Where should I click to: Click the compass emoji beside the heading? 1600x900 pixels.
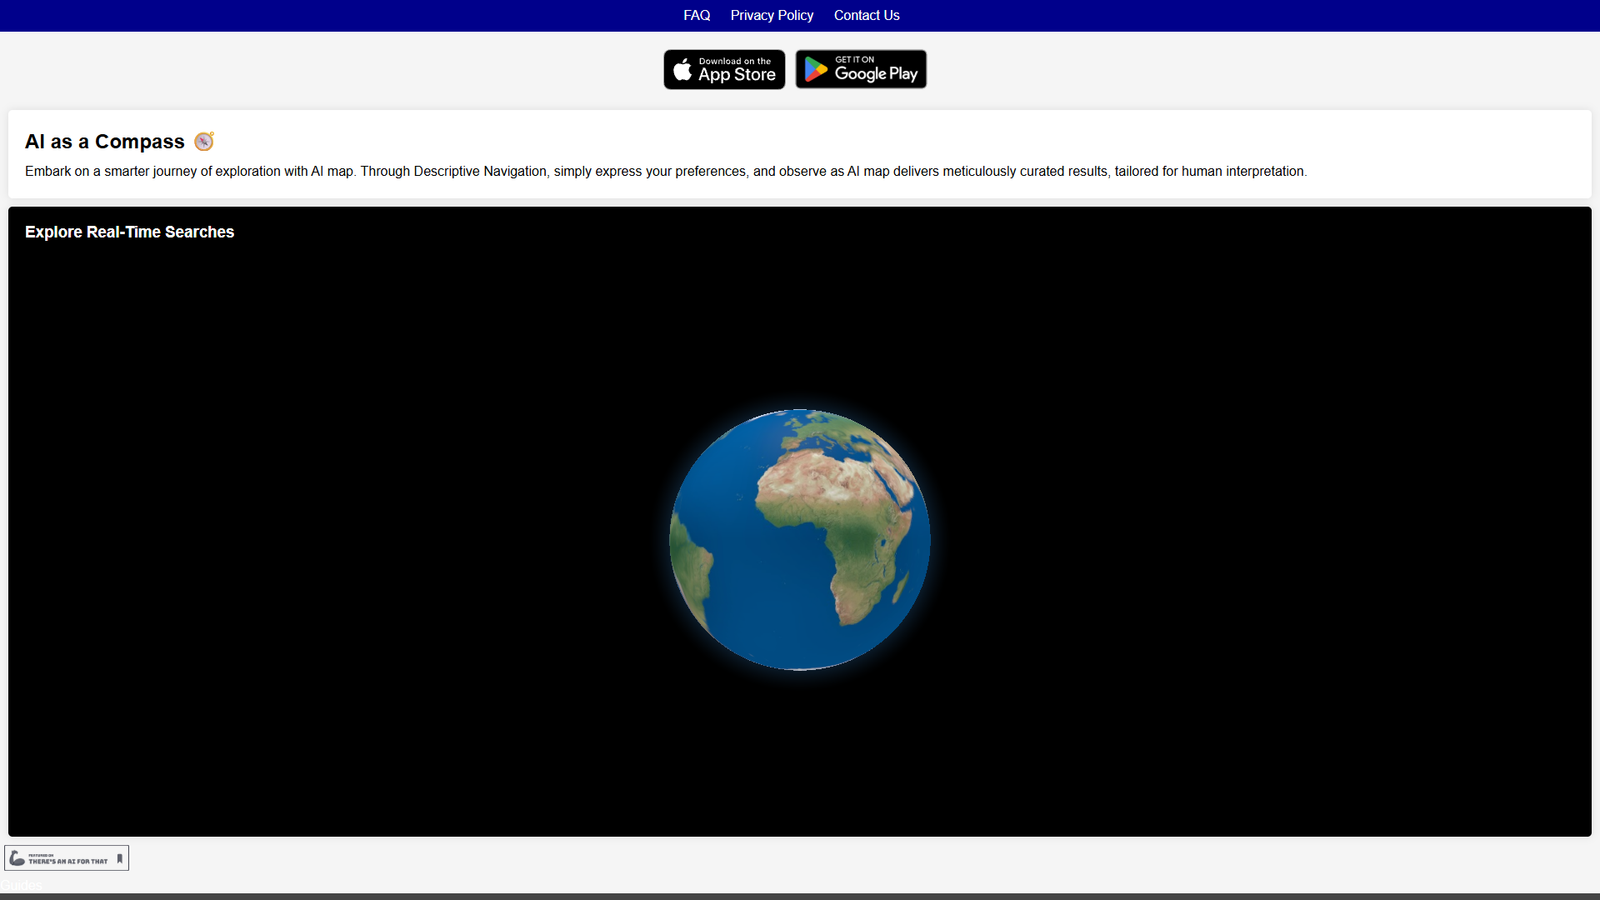pos(204,141)
